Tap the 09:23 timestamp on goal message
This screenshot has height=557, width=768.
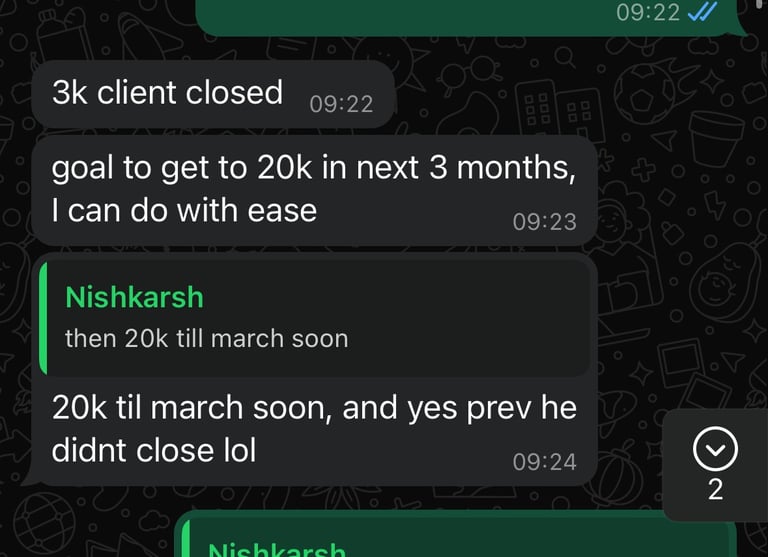tap(545, 222)
